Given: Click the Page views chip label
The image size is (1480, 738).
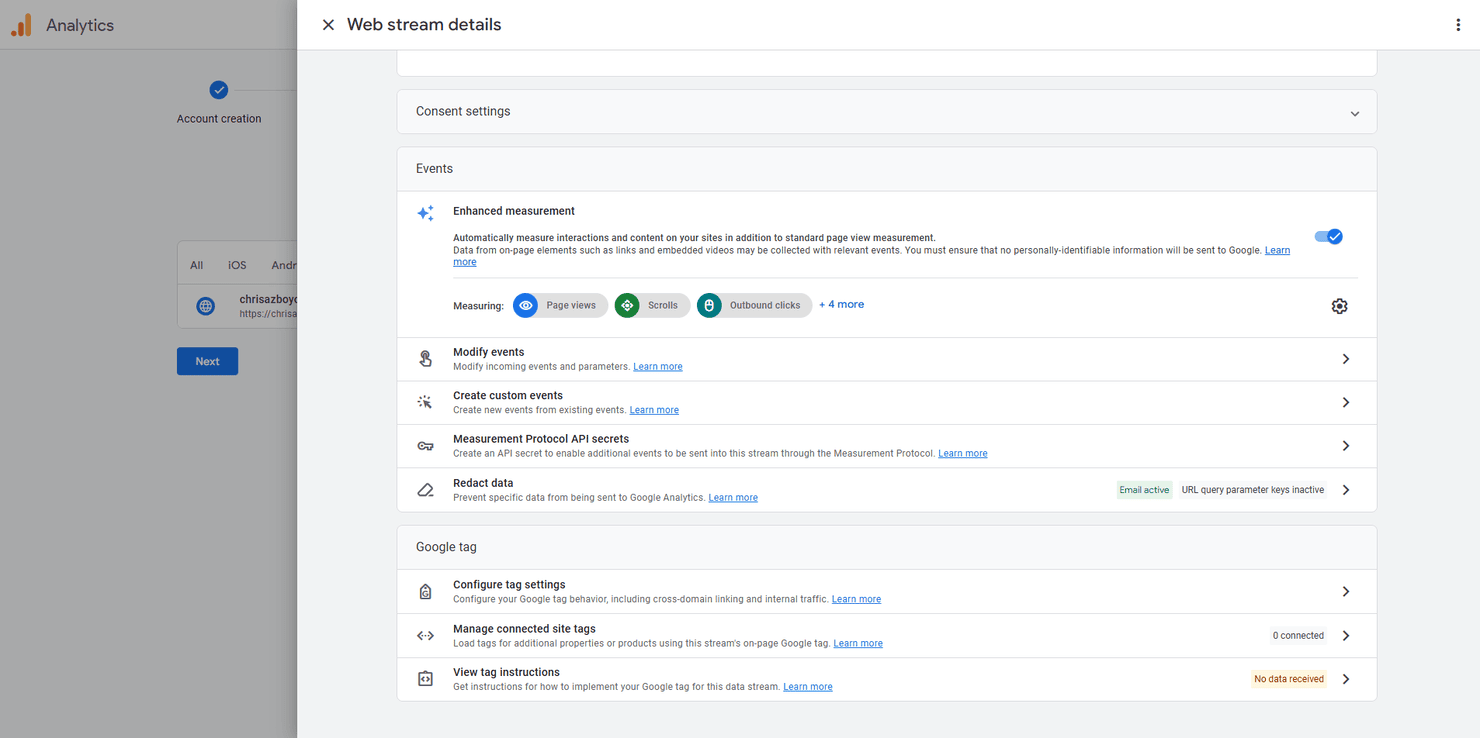Looking at the screenshot, I should (x=571, y=305).
